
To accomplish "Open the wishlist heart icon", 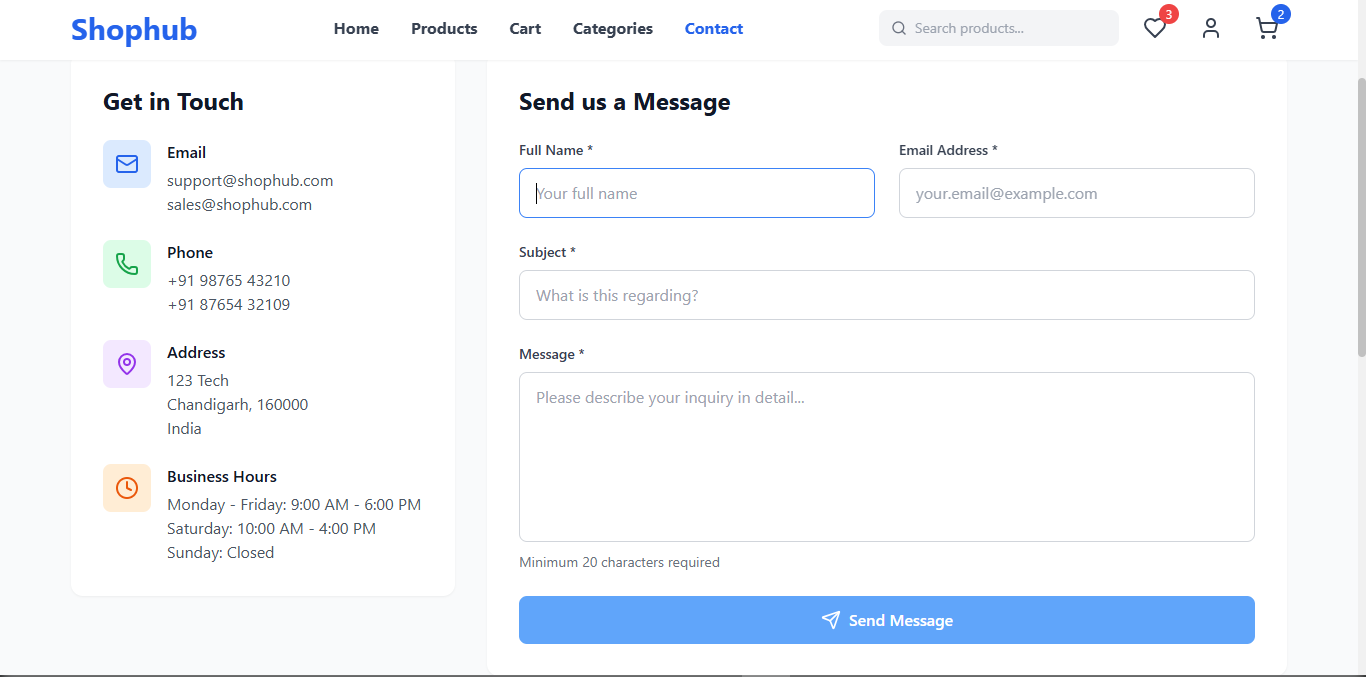I will point(1155,29).
